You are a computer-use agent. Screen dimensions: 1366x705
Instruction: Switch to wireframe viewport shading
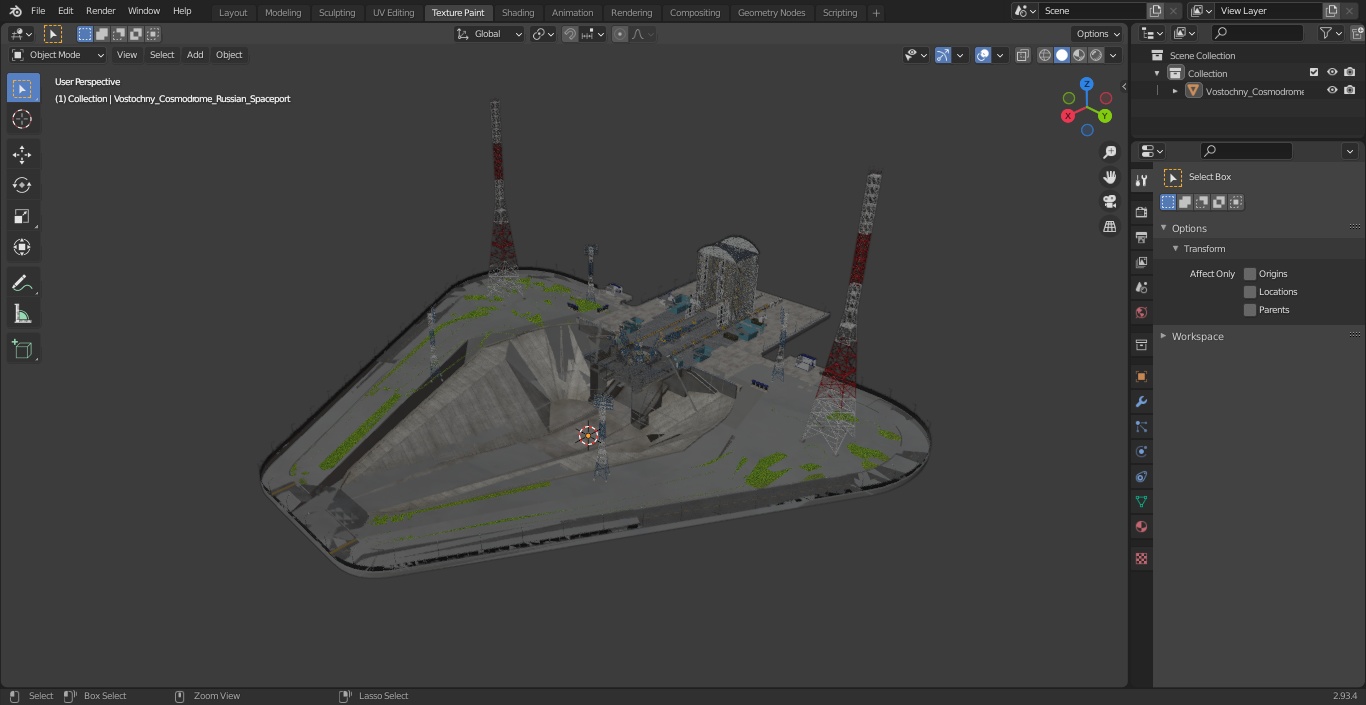(1045, 55)
